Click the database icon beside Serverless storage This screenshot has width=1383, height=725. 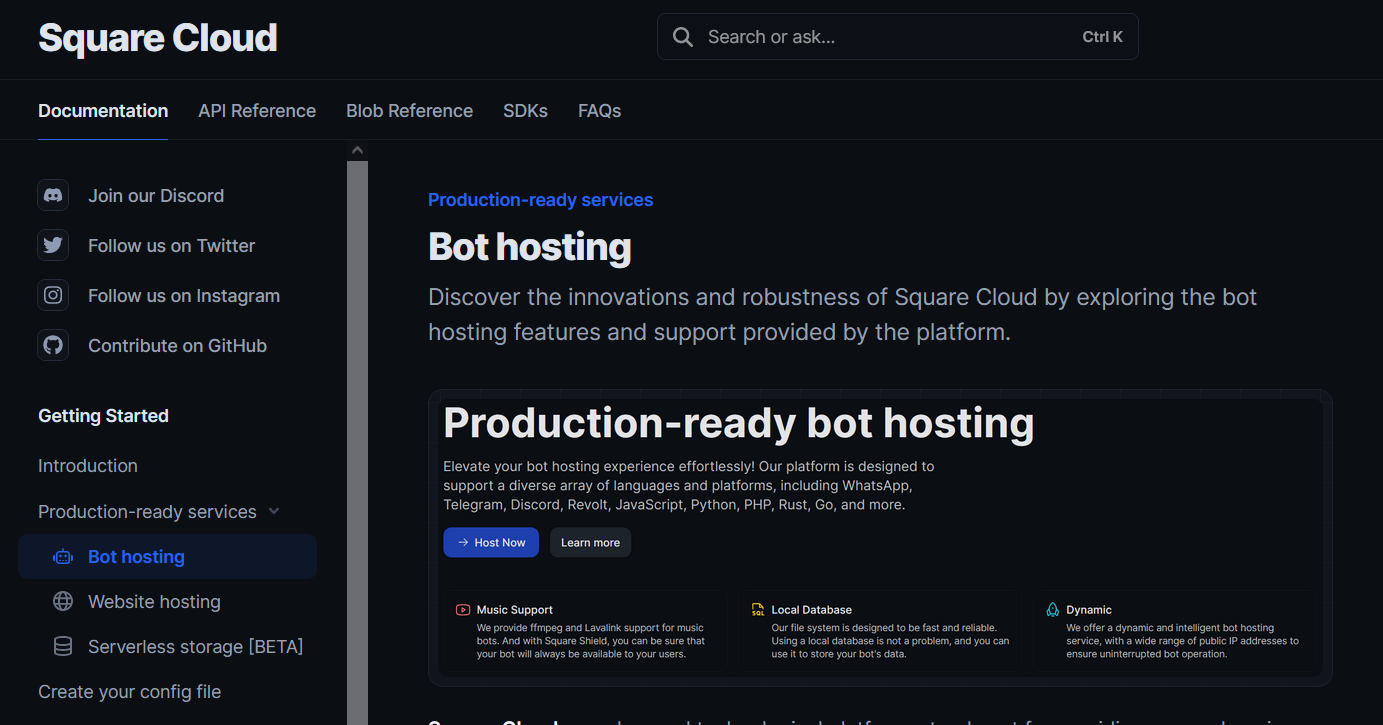[x=63, y=647]
